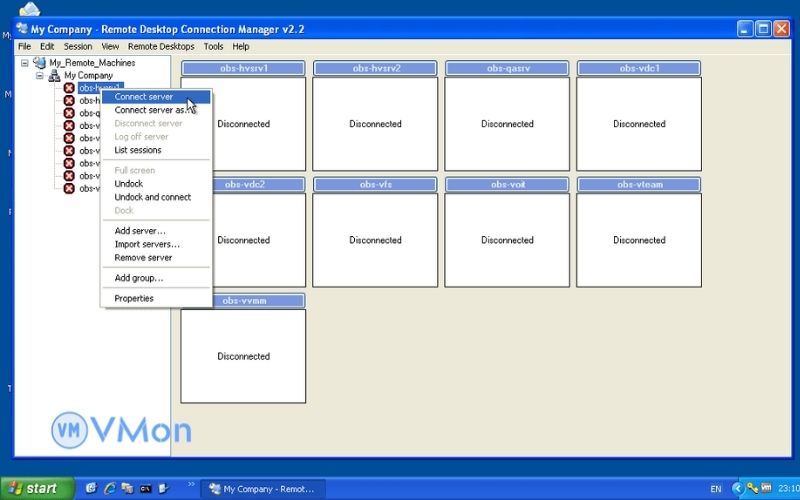Collapse the My_Remote_Machines tree node

[x=24, y=63]
